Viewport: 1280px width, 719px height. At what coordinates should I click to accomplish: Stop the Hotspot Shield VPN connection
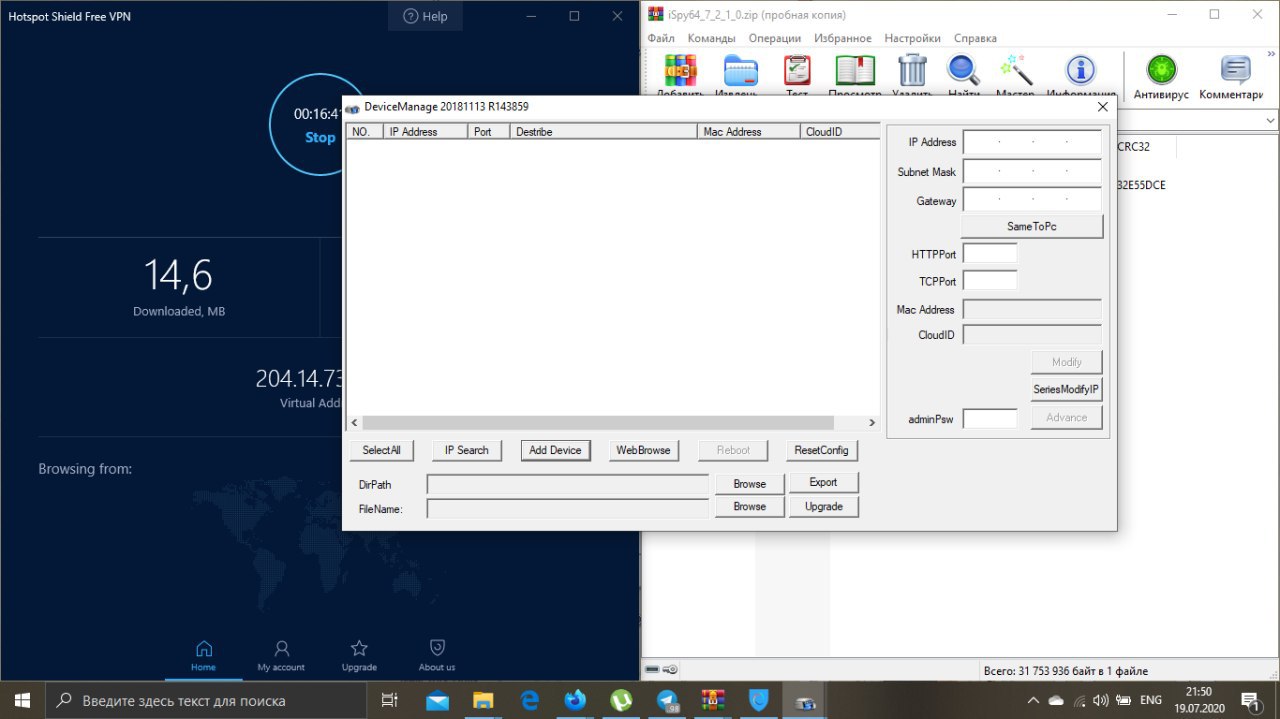click(x=320, y=138)
